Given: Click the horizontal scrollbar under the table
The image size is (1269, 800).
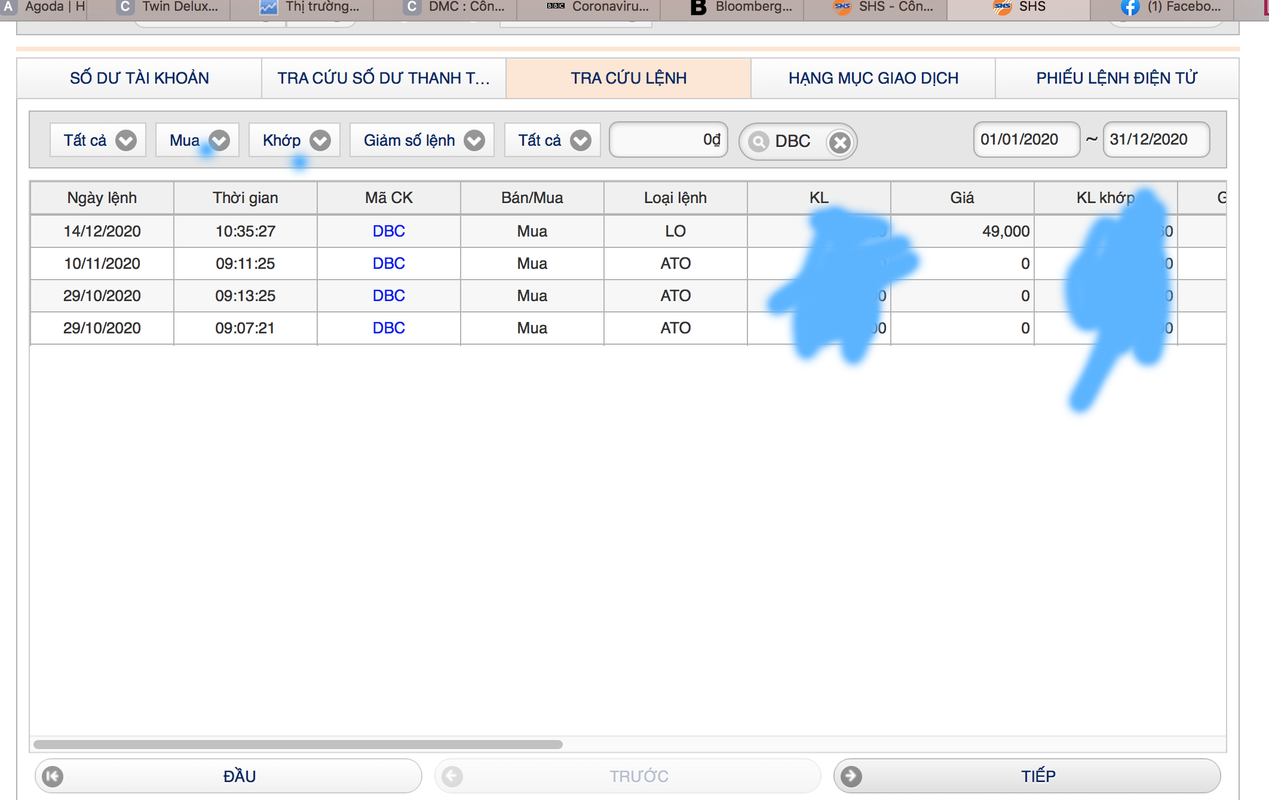Looking at the screenshot, I should click(298, 744).
